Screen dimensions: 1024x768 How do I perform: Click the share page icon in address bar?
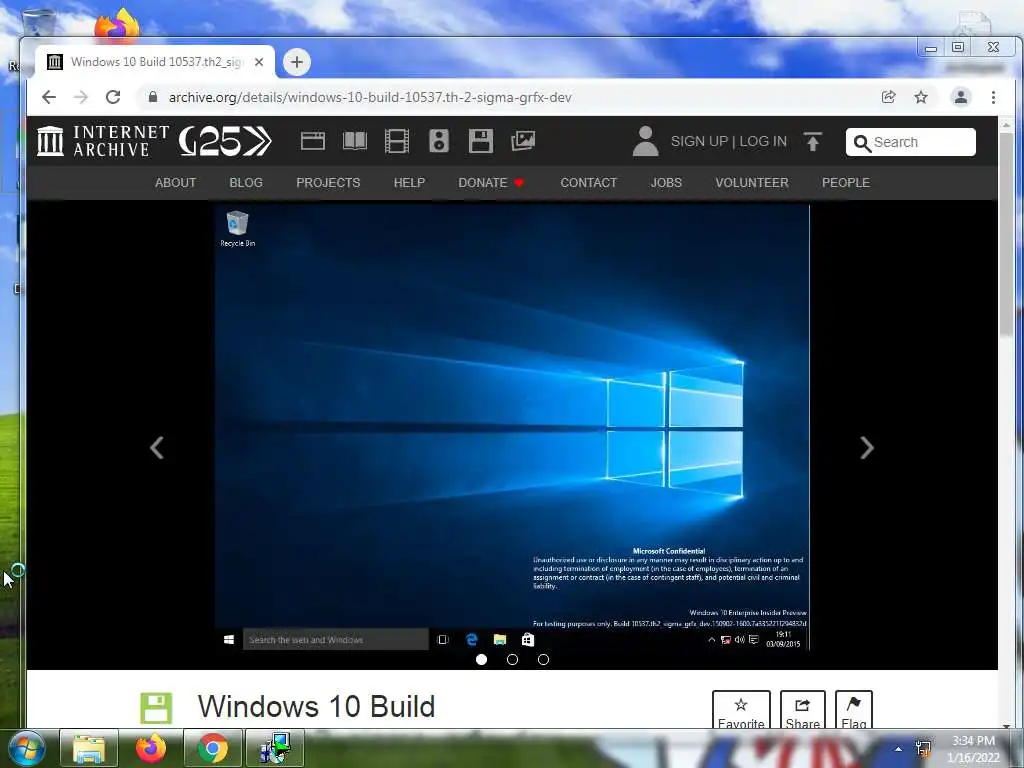click(x=888, y=97)
